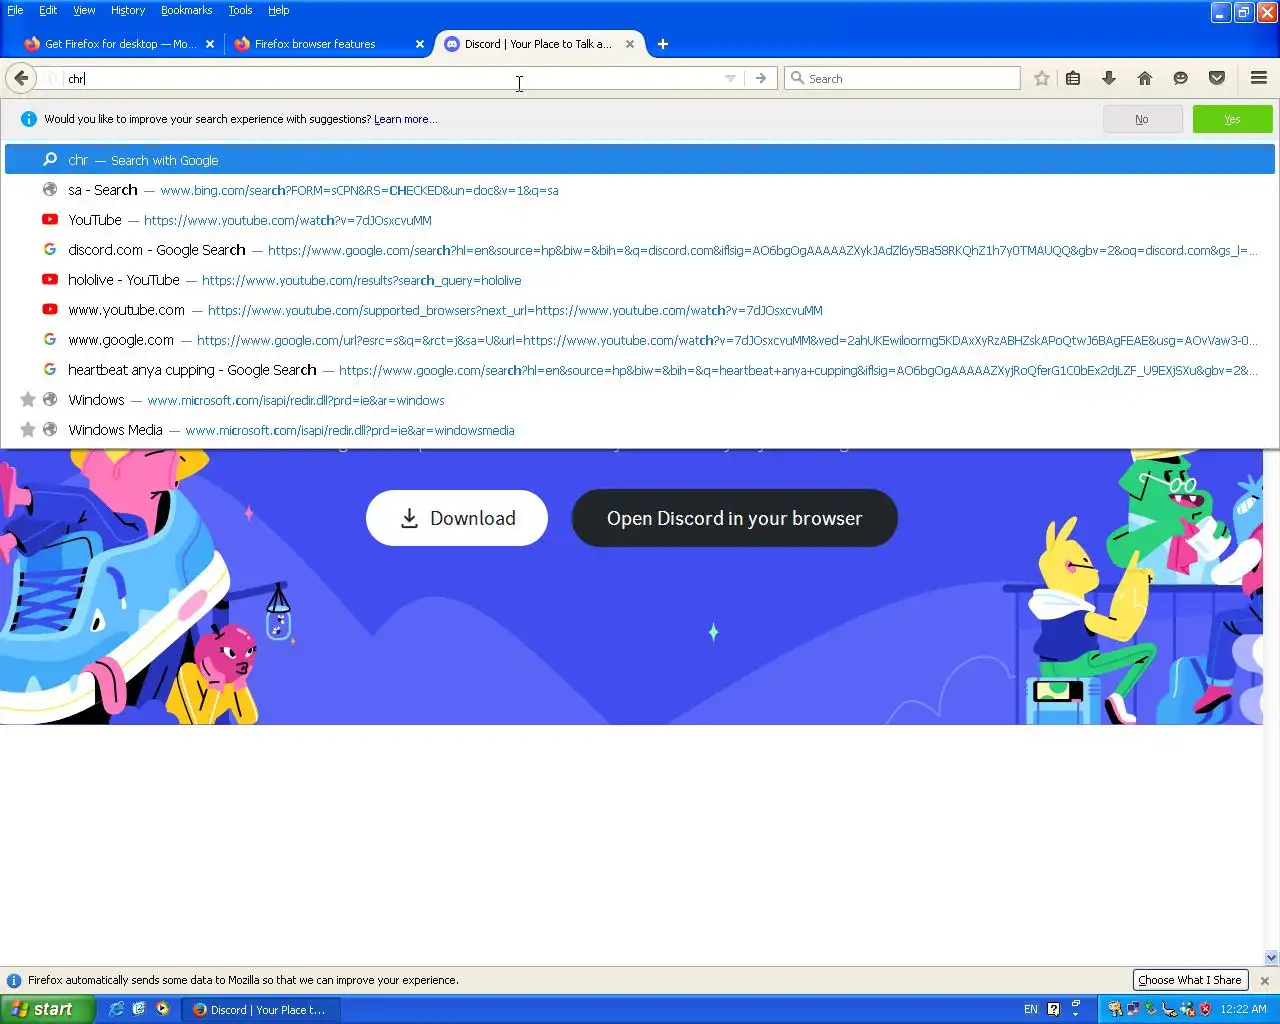
Task: Click the EN language indicator
Action: (1031, 1010)
